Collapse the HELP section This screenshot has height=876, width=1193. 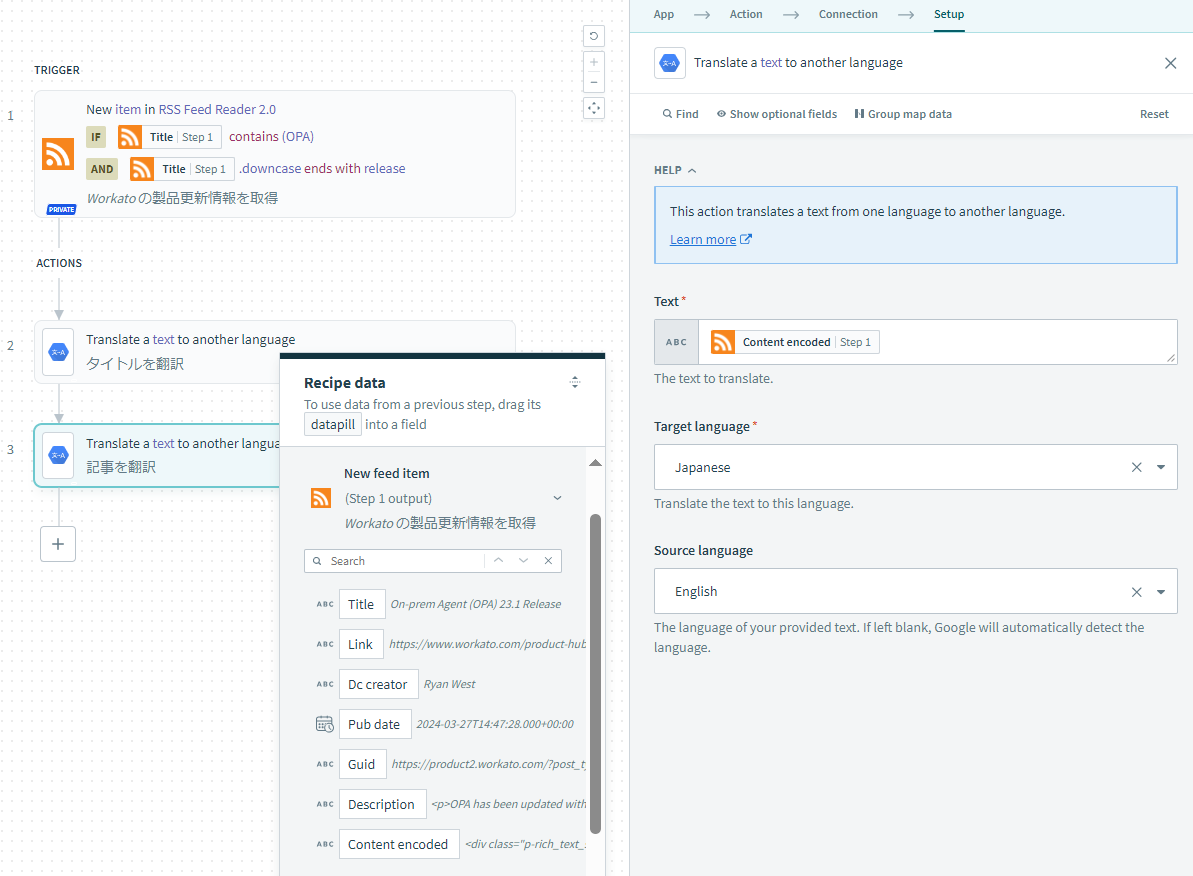pos(676,170)
